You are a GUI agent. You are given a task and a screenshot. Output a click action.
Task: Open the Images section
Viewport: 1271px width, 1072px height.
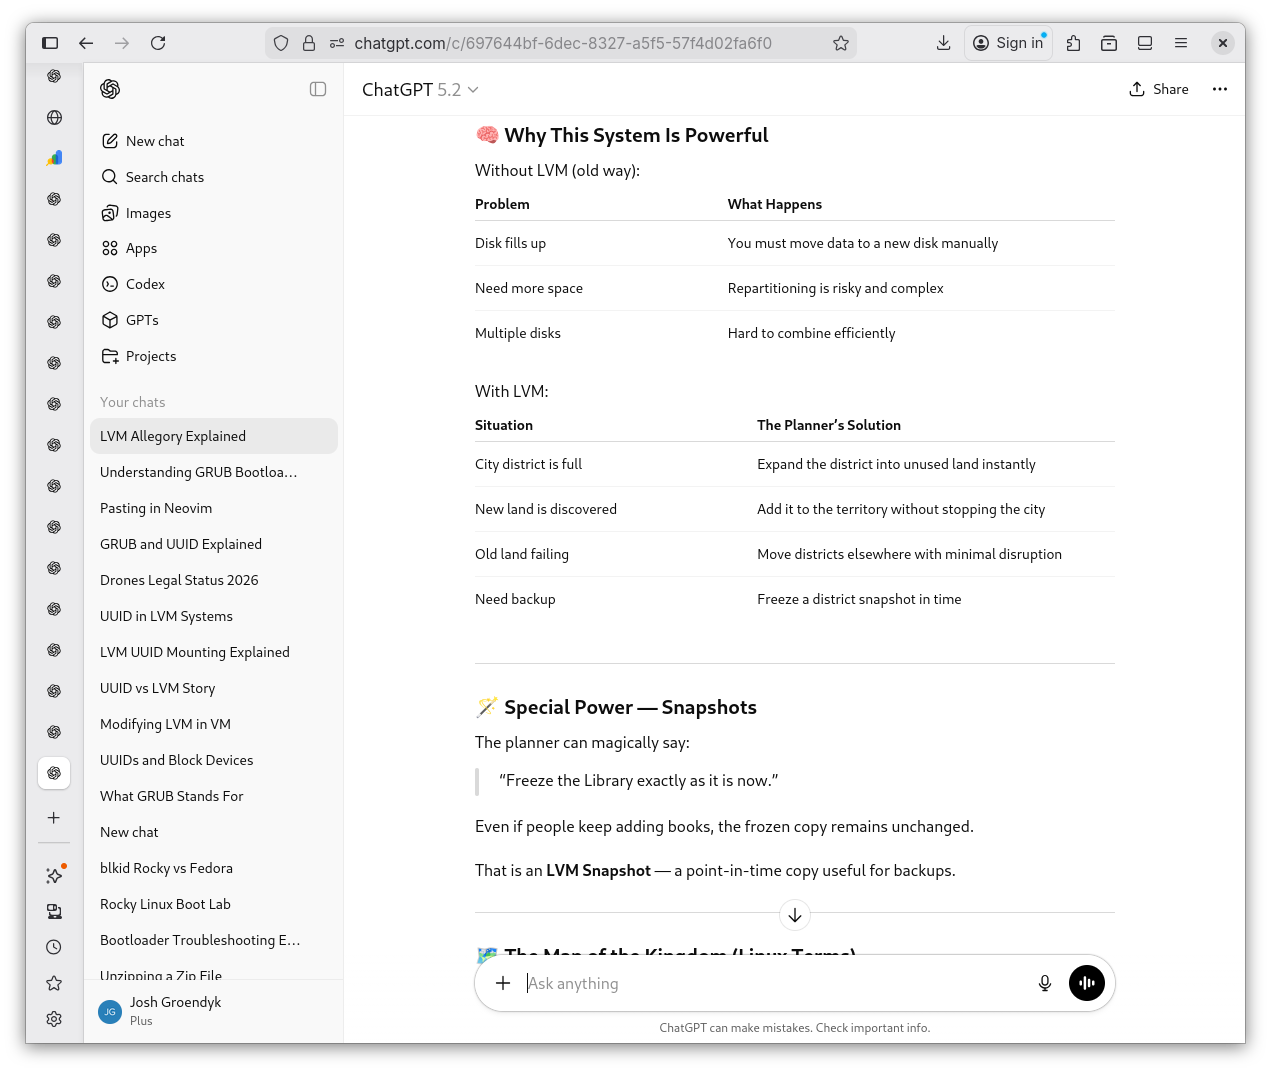pos(148,213)
